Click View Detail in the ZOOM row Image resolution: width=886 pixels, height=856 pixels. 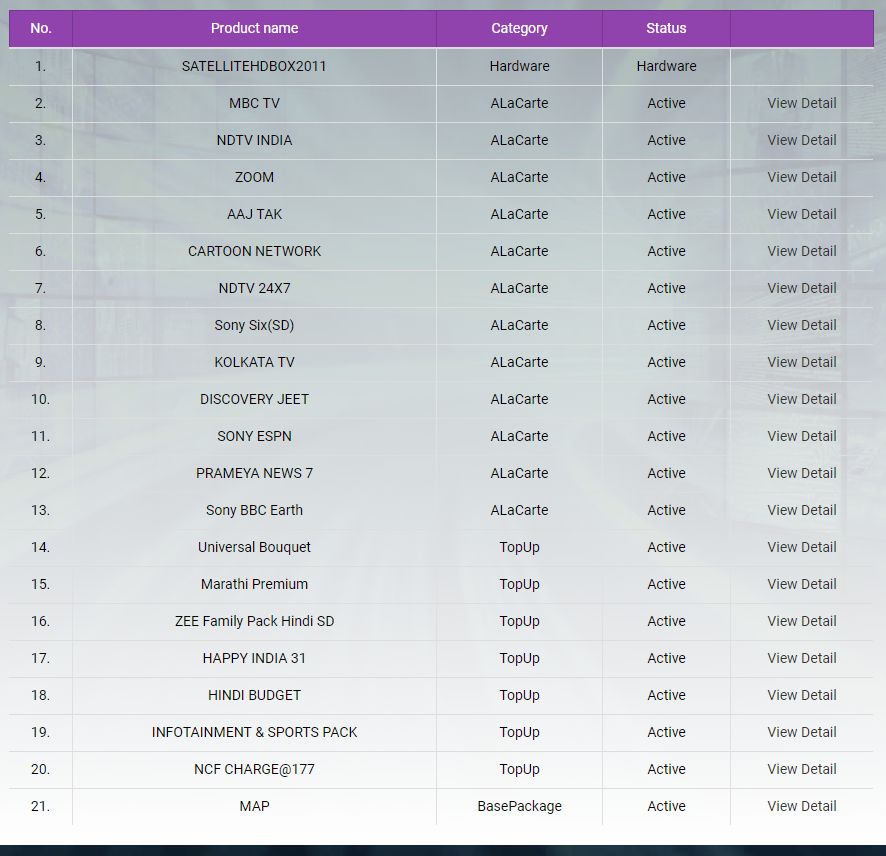tap(801, 177)
